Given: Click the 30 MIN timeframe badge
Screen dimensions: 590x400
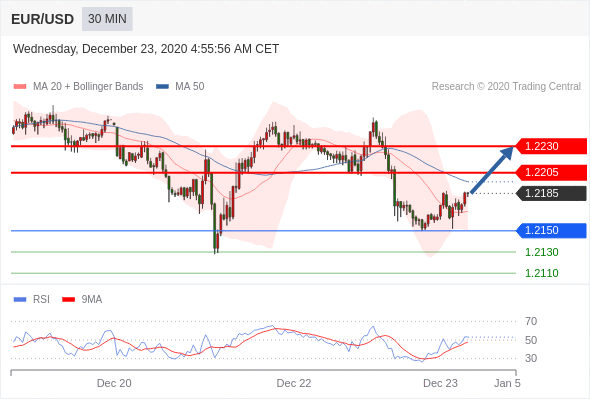Looking at the screenshot, I should coord(107,19).
